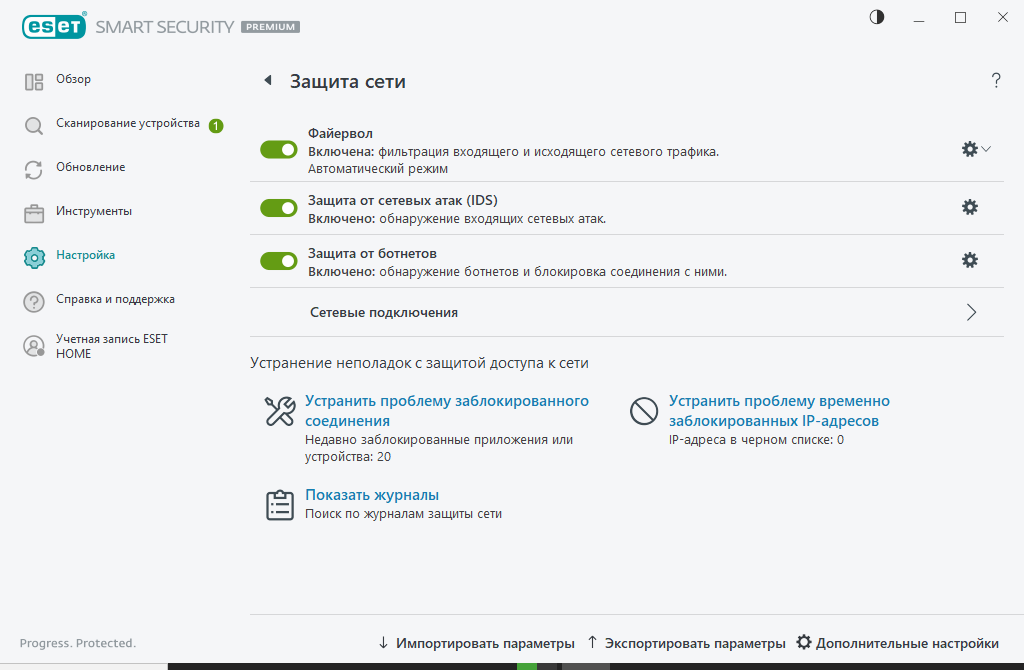Click Экспортировать параметры
The image size is (1024, 670).
[x=686, y=643]
